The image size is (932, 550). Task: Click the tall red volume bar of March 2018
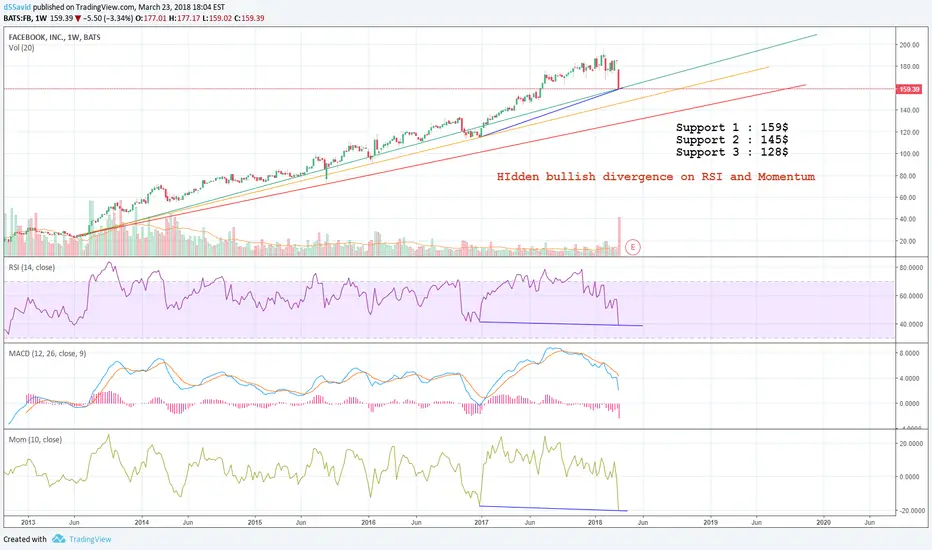(619, 237)
